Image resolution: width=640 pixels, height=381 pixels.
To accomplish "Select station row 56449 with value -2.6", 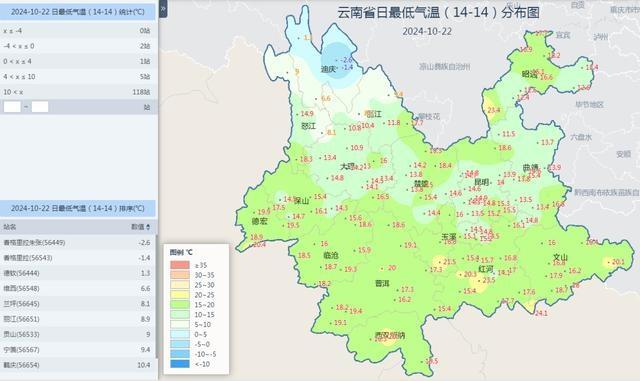I will coord(78,243).
